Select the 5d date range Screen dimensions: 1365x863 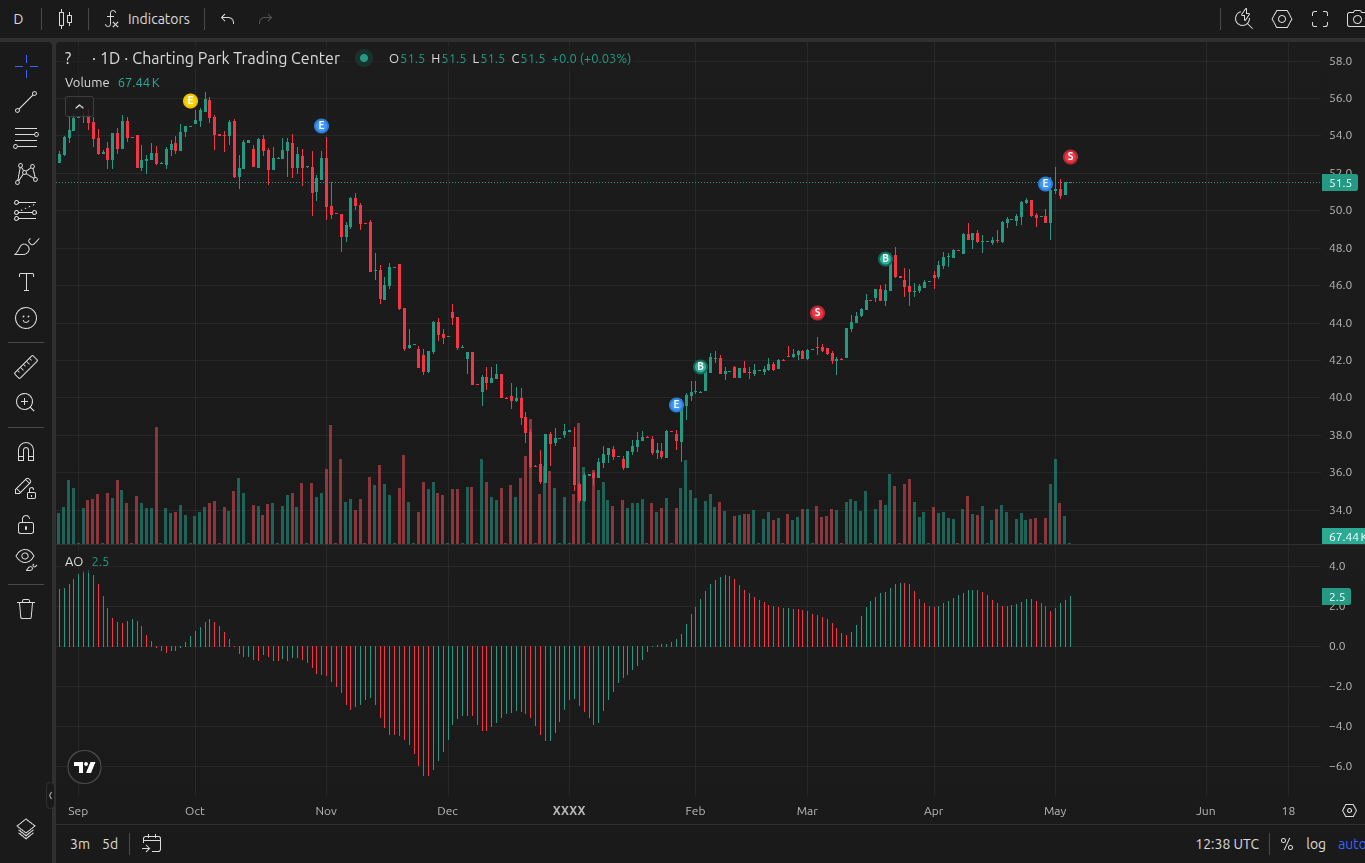110,844
